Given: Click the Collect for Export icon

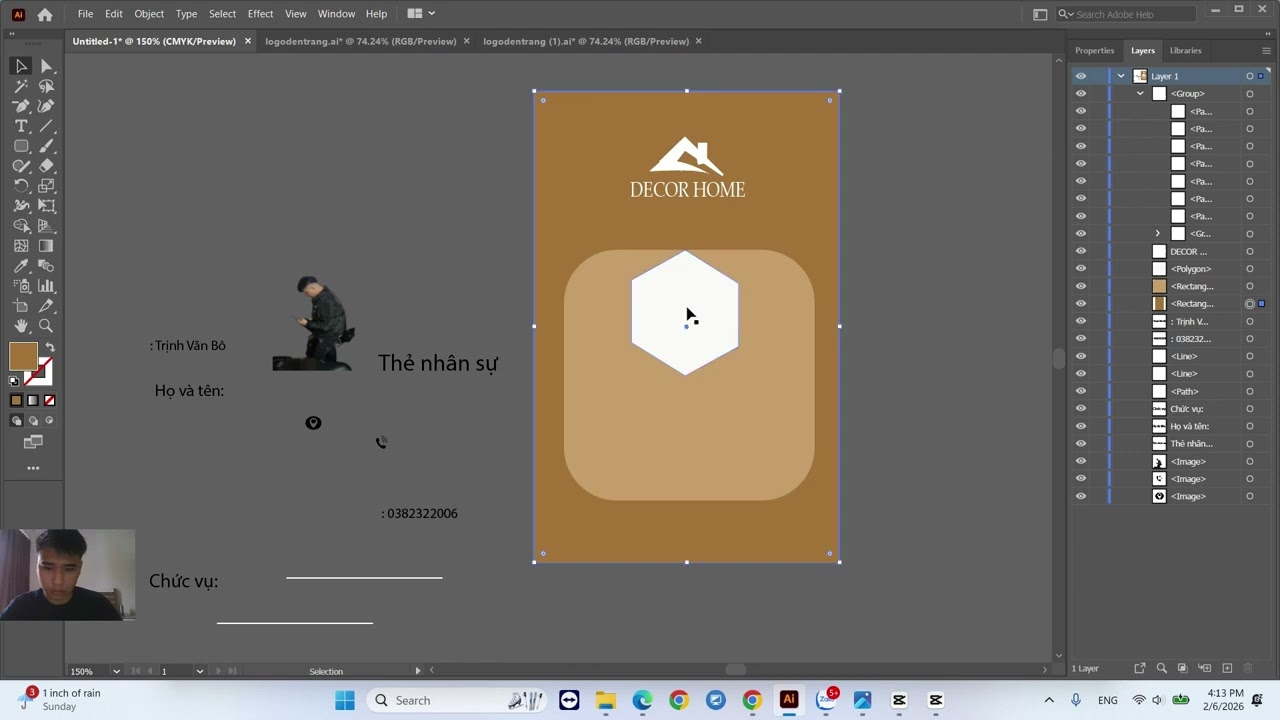Looking at the screenshot, I should tap(1139, 668).
